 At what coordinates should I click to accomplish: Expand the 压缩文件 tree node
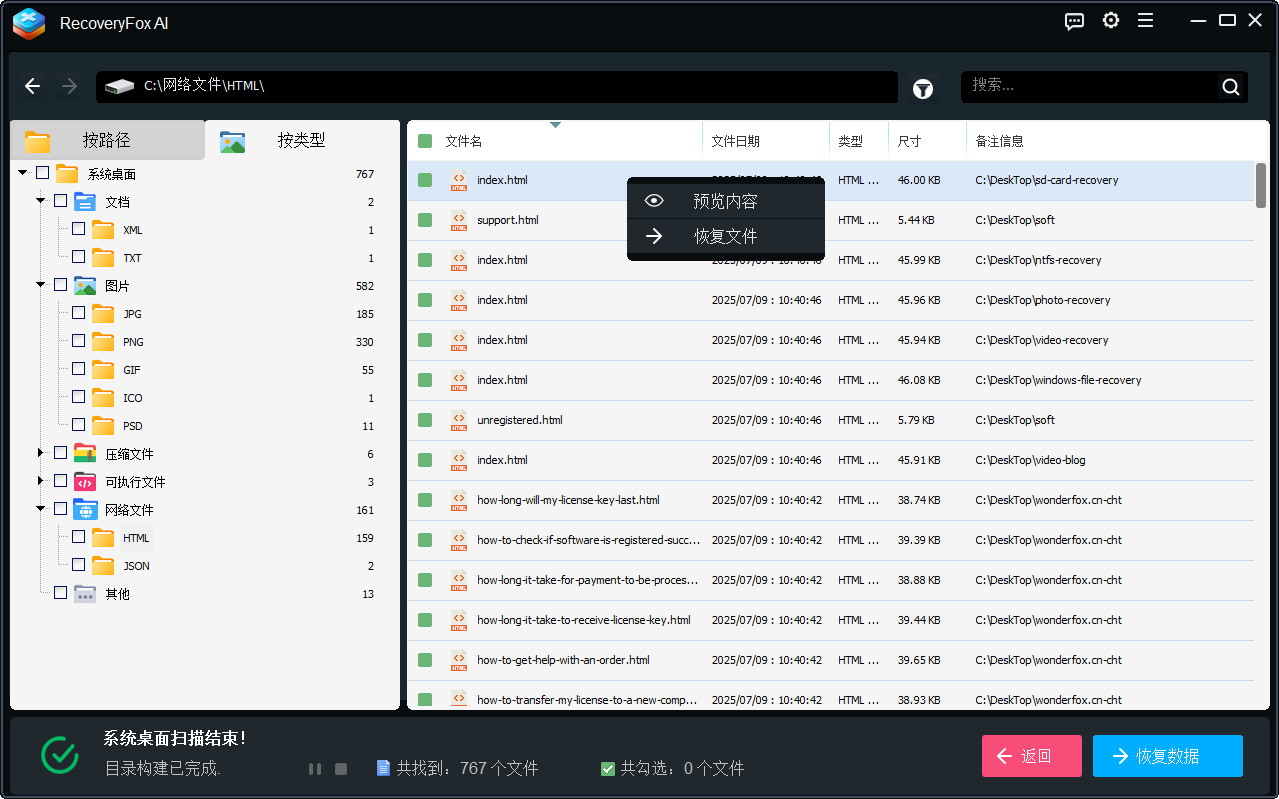(x=41, y=453)
